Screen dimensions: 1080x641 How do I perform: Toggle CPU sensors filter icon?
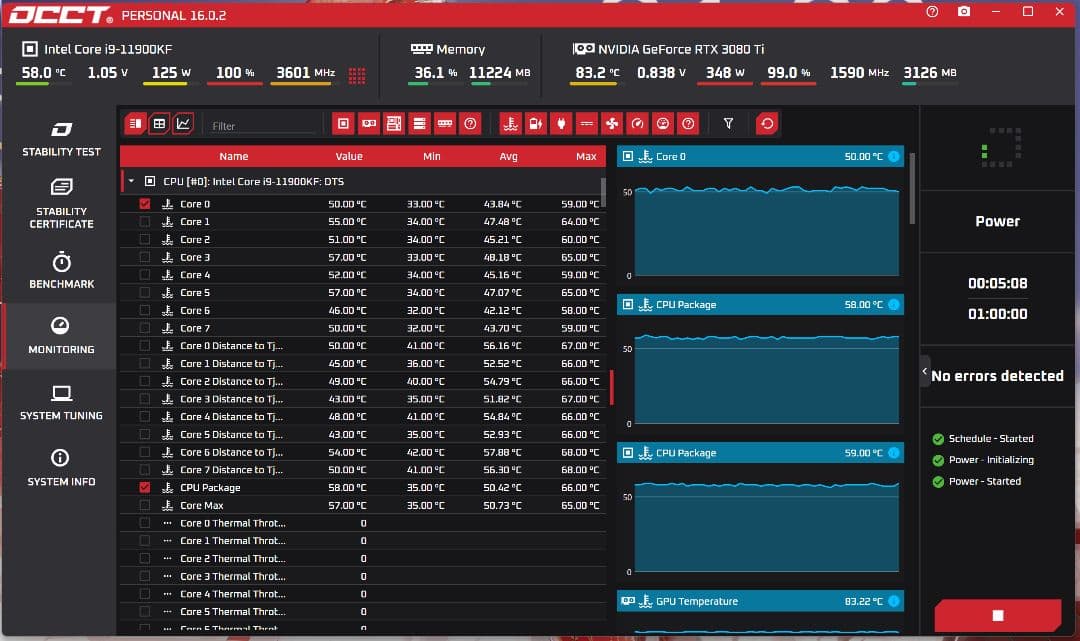coord(343,124)
